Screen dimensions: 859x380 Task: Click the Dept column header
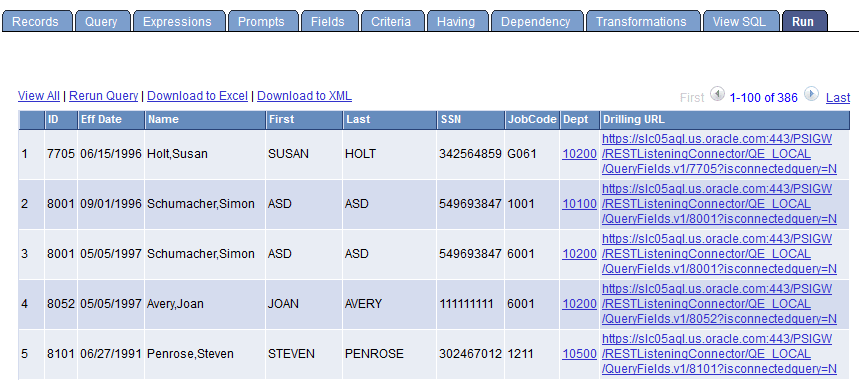579,119
